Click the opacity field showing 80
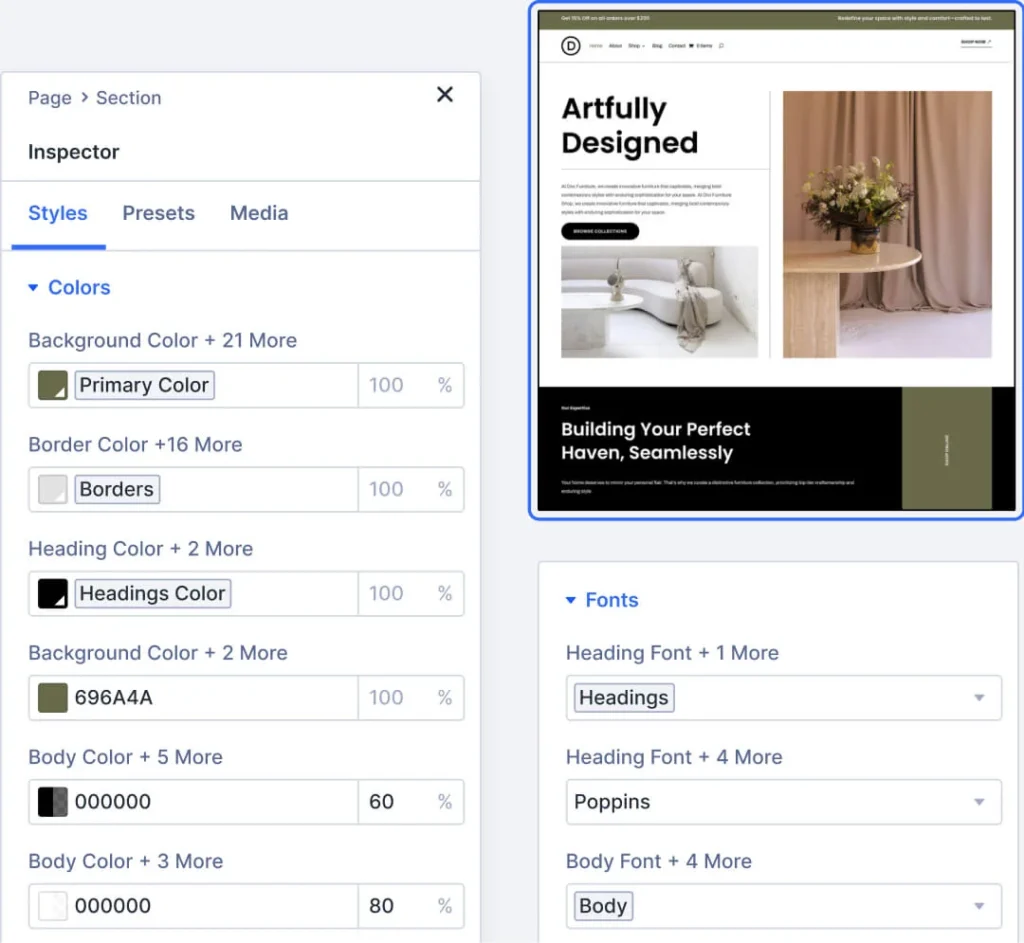This screenshot has height=943, width=1024. click(393, 906)
